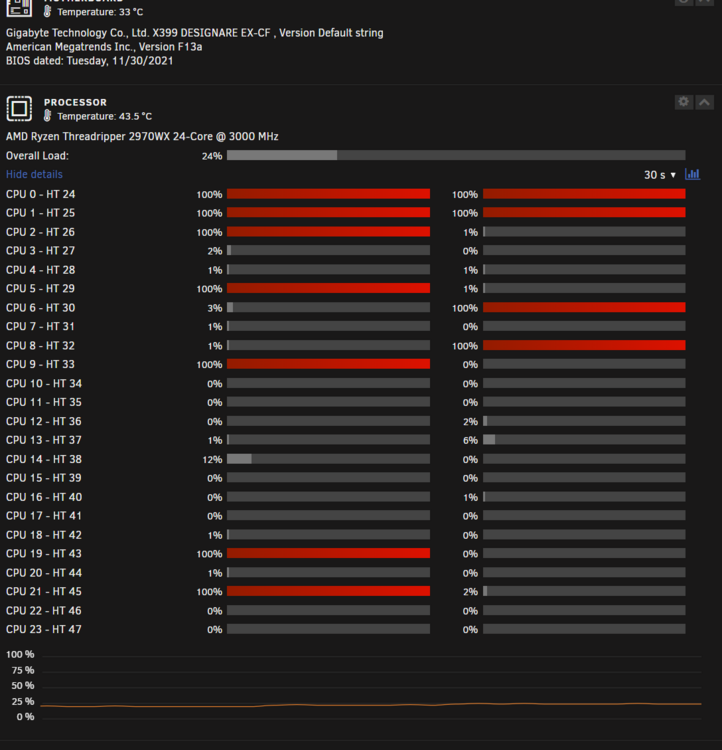Collapse the Processor section chevron
The height and width of the screenshot is (750, 722).
pos(705,102)
